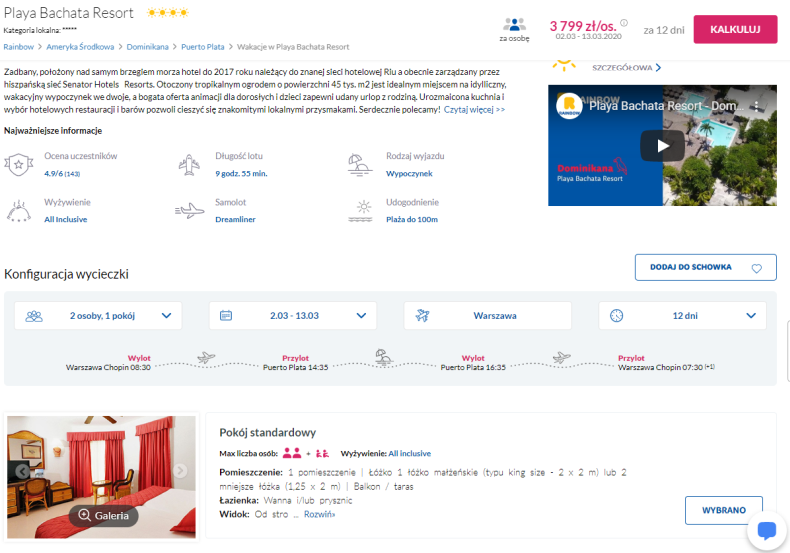Show next room photo with right arrow
The image size is (790, 553).
pyautogui.click(x=180, y=470)
